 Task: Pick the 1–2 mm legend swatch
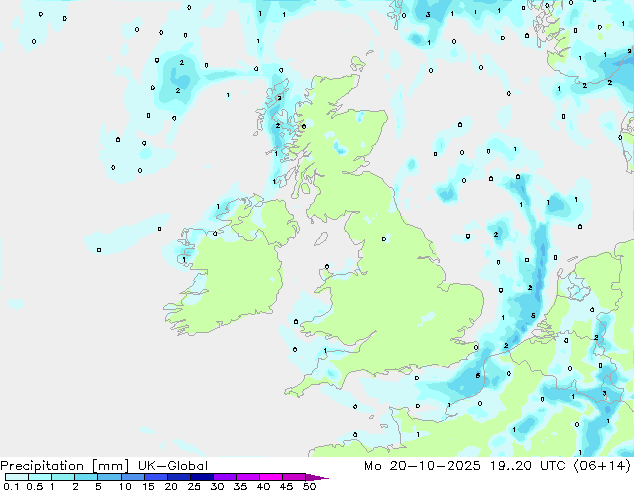pos(63,477)
